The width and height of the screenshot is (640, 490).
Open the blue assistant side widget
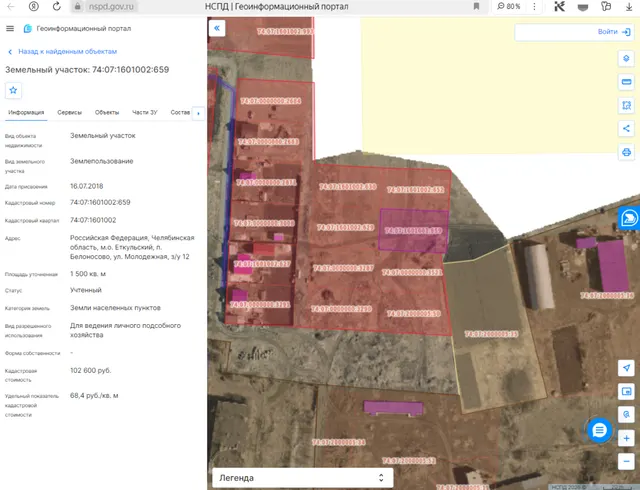click(x=629, y=218)
